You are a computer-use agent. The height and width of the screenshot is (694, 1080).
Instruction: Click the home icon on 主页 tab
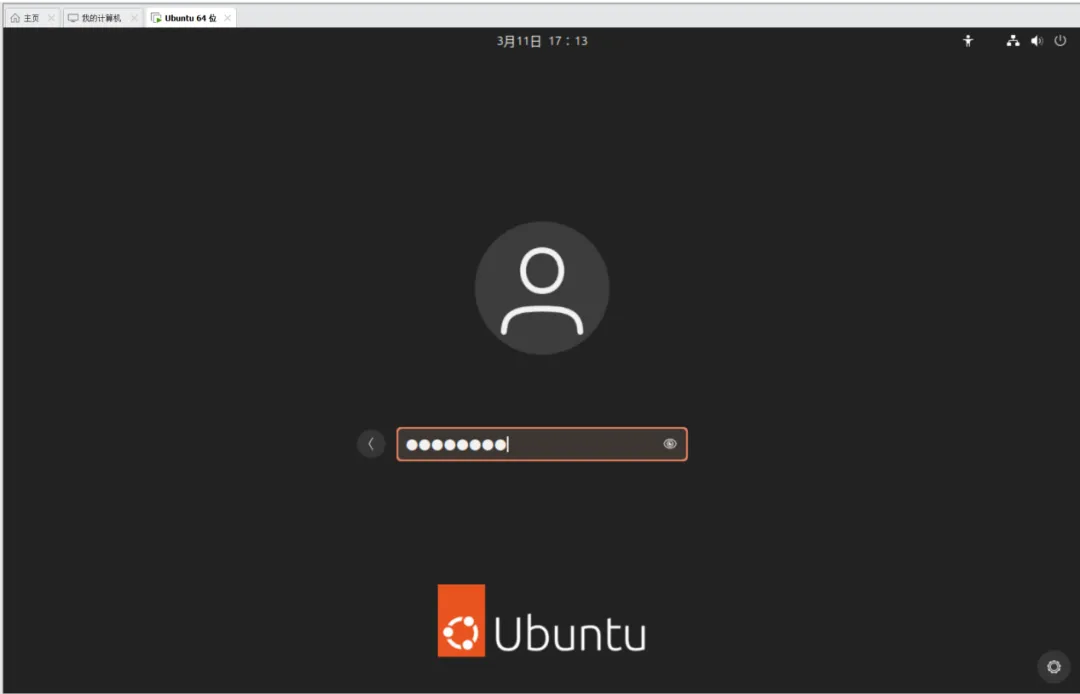[x=15, y=18]
